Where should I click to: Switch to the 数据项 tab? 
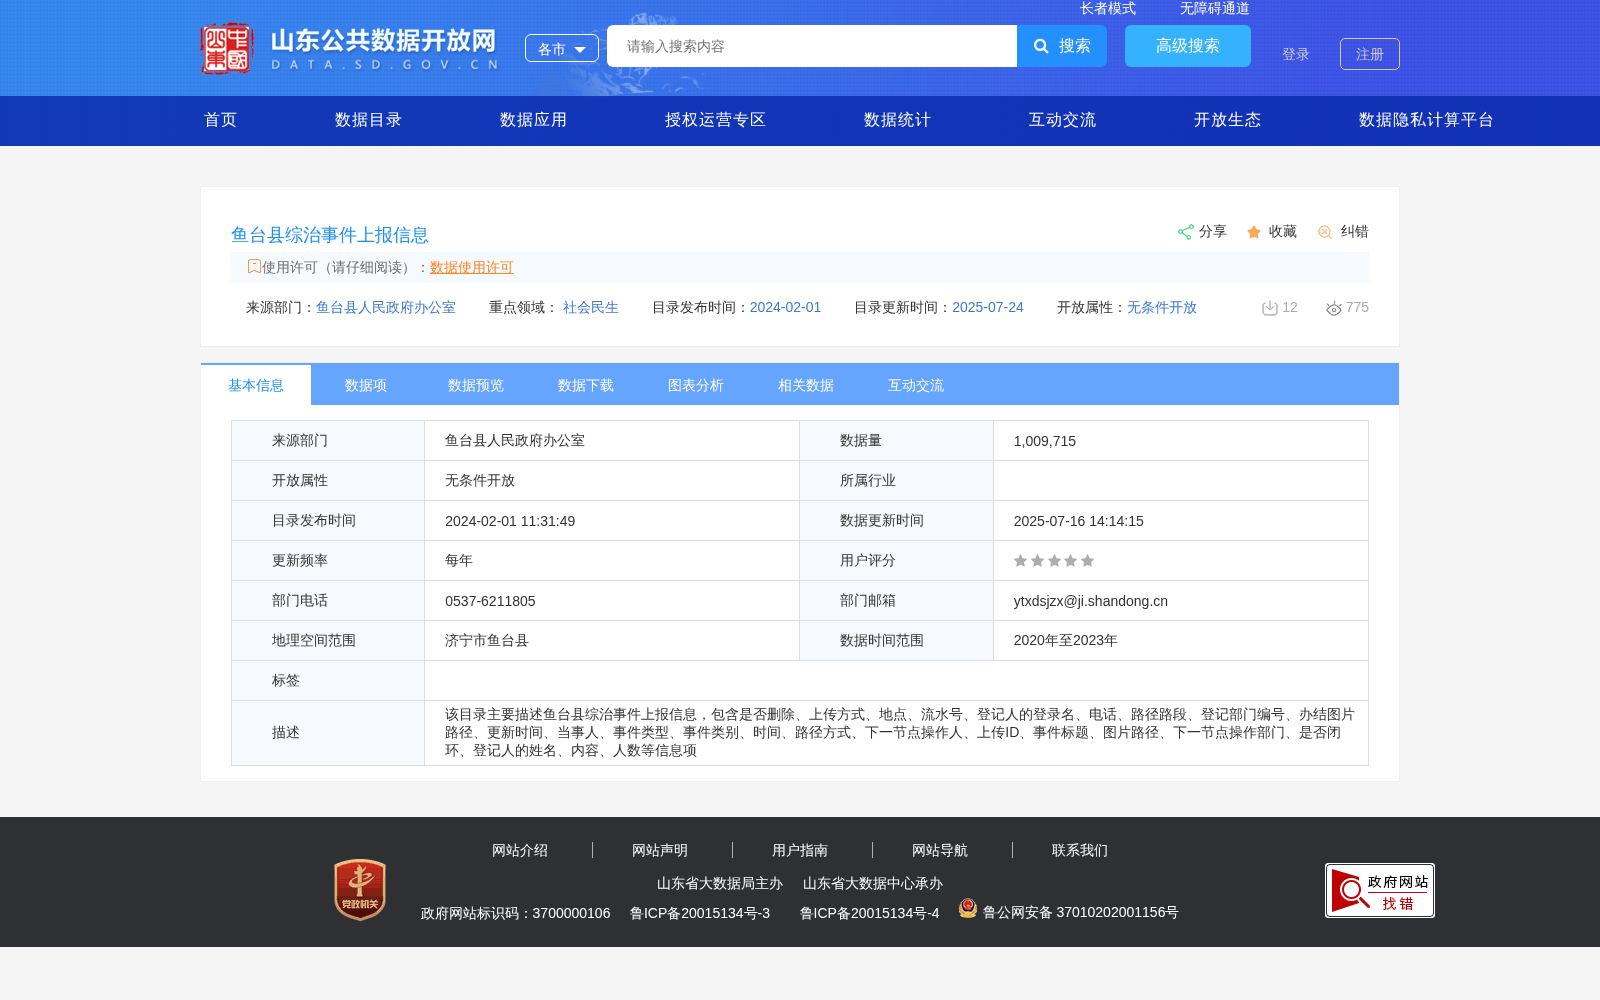366,385
